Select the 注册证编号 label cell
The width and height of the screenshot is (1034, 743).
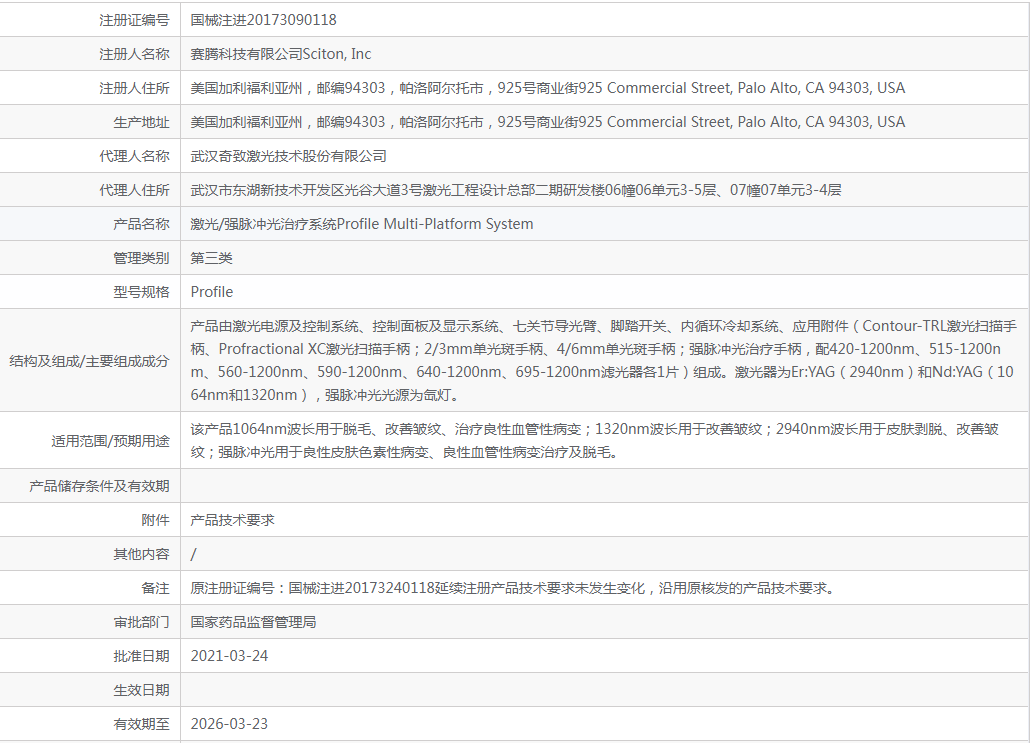(134, 20)
